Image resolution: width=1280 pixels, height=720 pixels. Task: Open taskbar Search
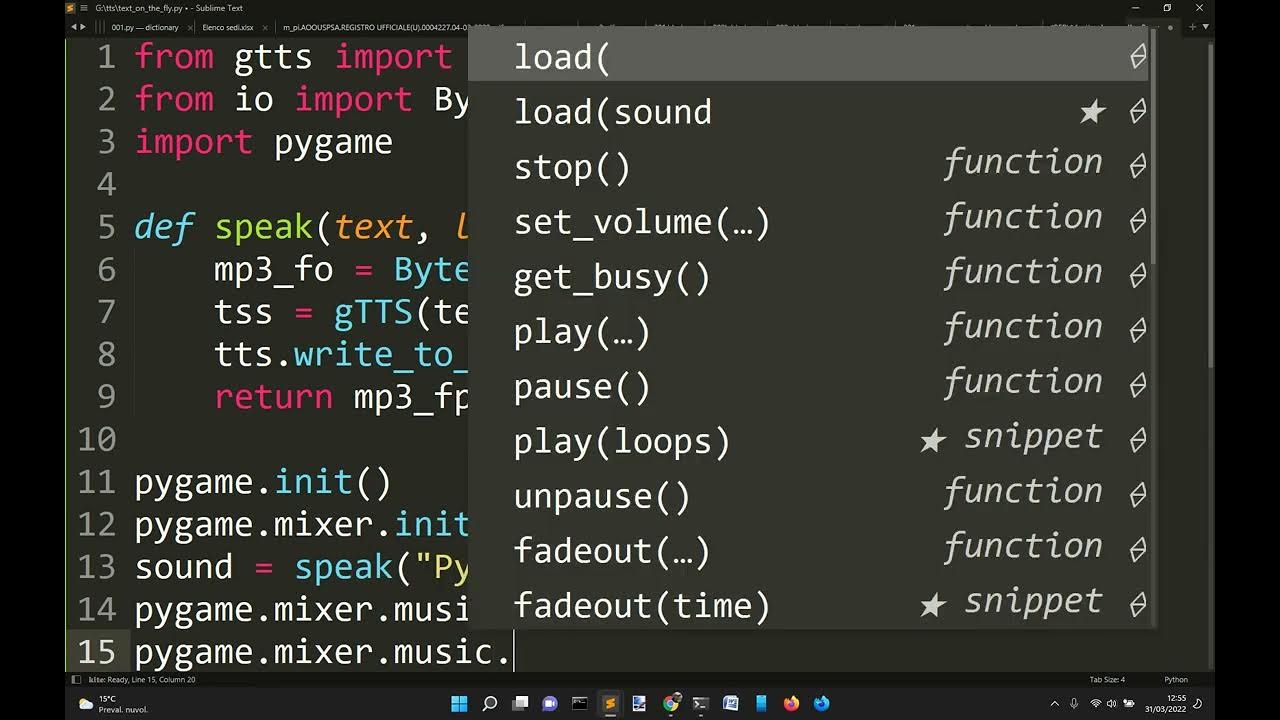[x=490, y=704]
